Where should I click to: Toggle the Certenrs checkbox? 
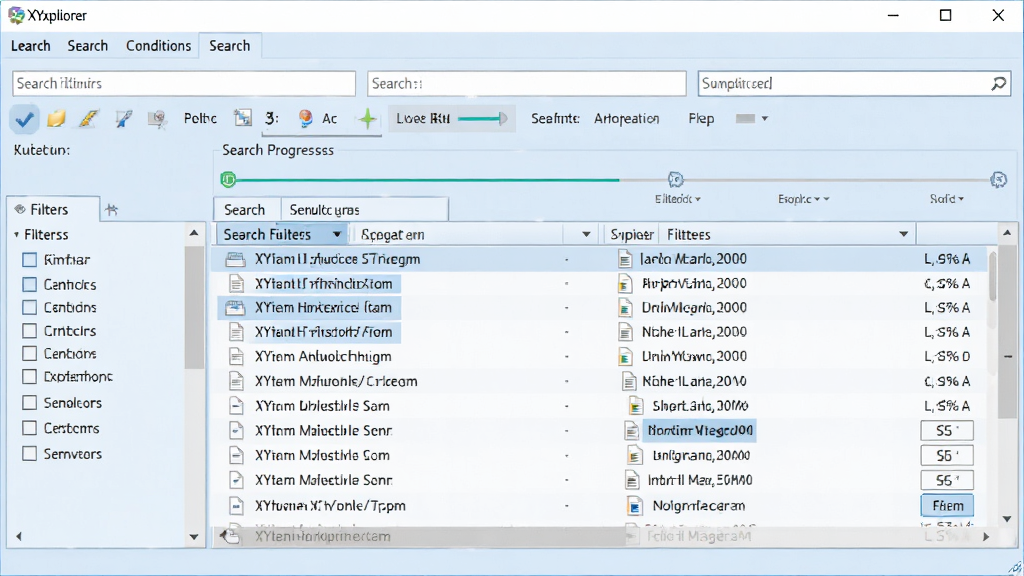[x=29, y=428]
